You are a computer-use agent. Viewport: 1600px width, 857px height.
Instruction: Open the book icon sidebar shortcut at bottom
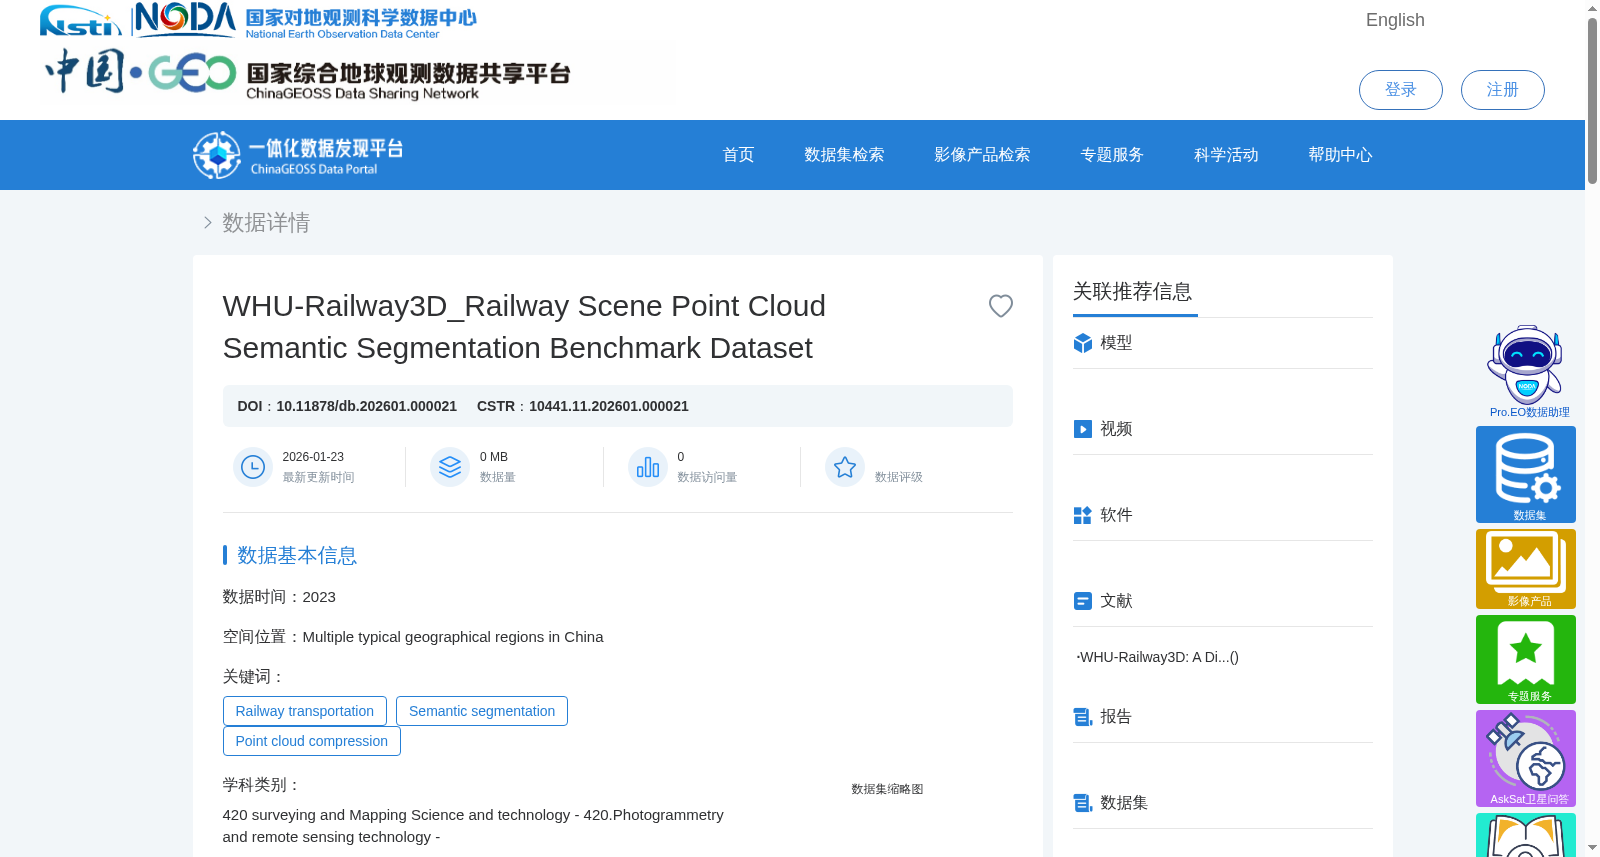[1526, 835]
